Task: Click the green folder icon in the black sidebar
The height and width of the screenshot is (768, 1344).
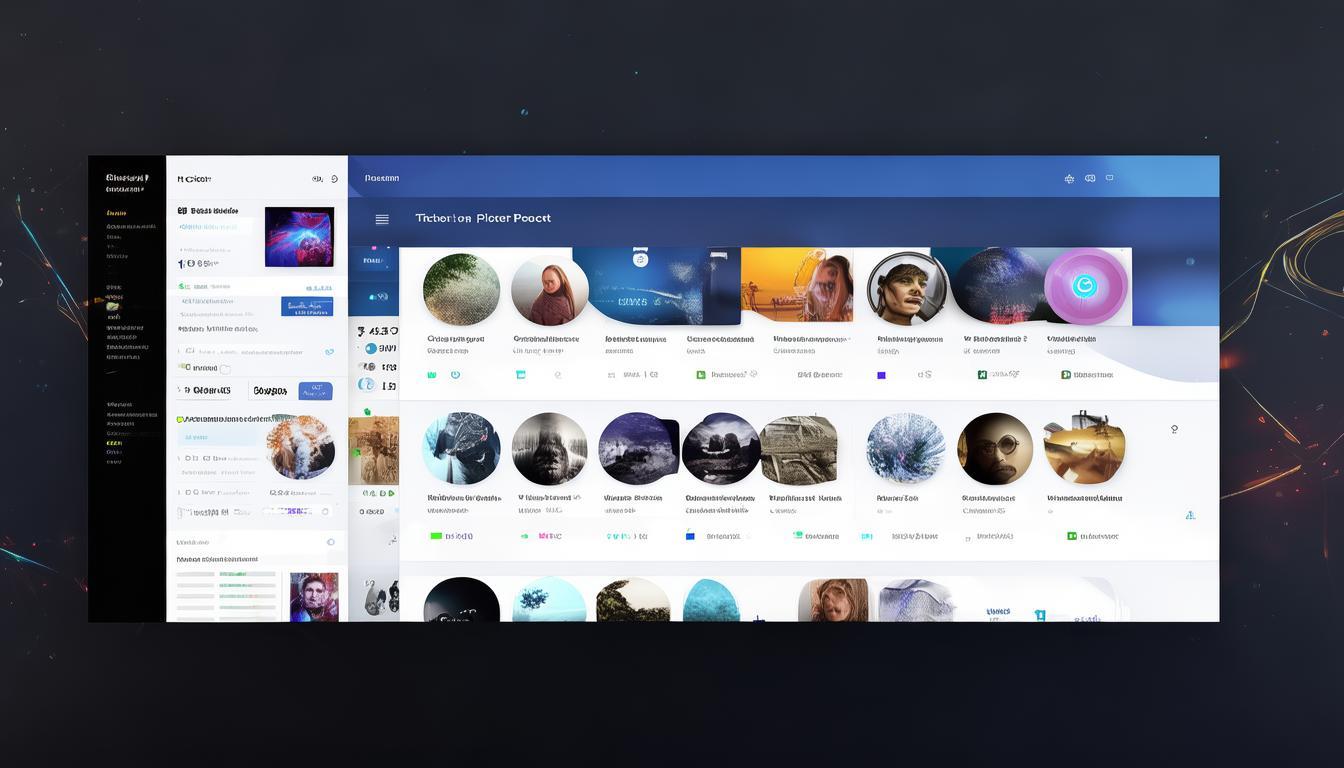Action: [x=113, y=307]
